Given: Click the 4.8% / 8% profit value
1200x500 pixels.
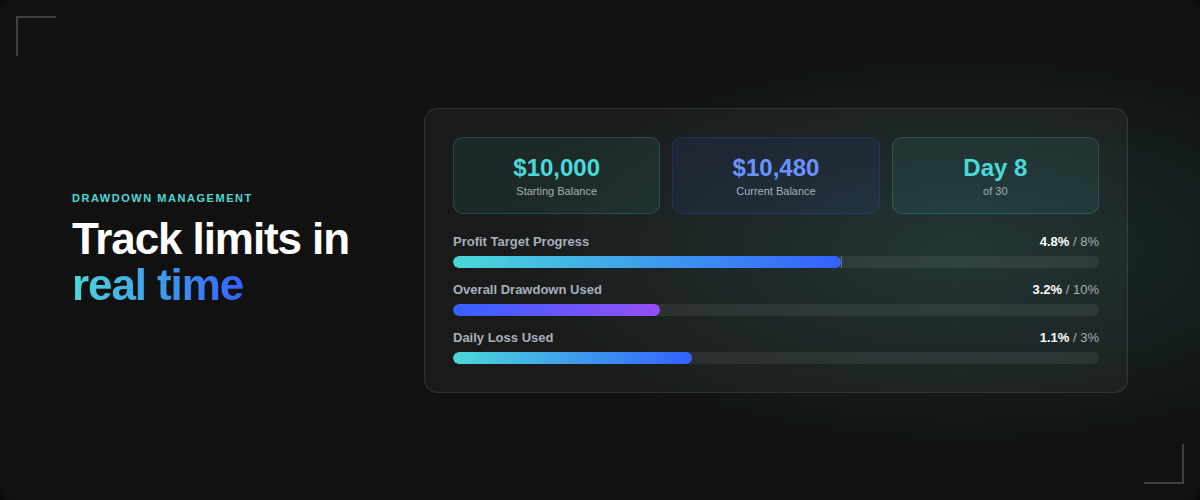Looking at the screenshot, I should point(1069,242).
